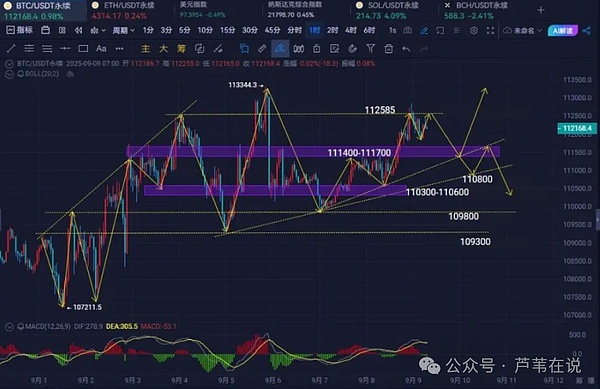
Task: Take a chart snapshot with camera icon
Action: coord(408,30)
